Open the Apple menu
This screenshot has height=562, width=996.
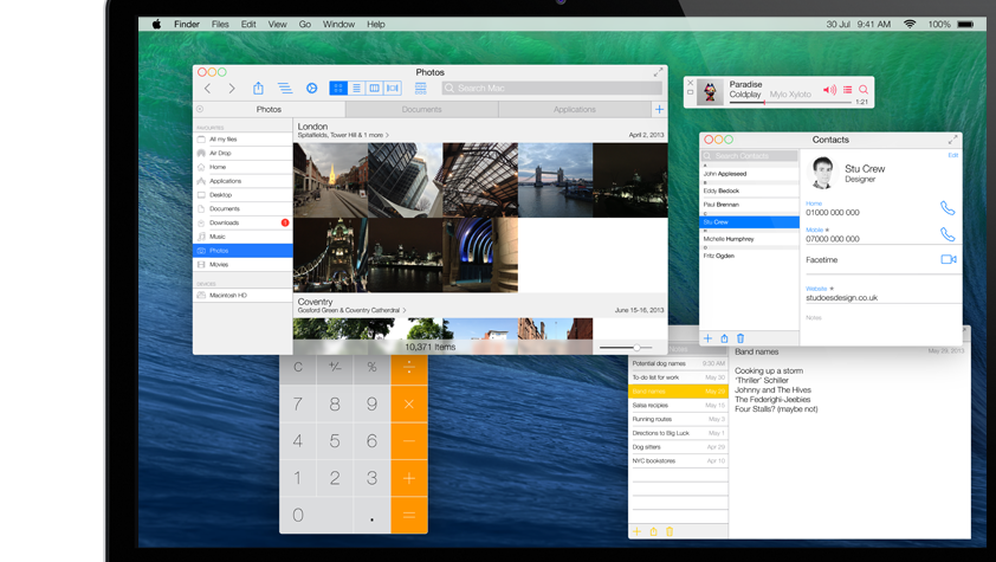pos(156,24)
